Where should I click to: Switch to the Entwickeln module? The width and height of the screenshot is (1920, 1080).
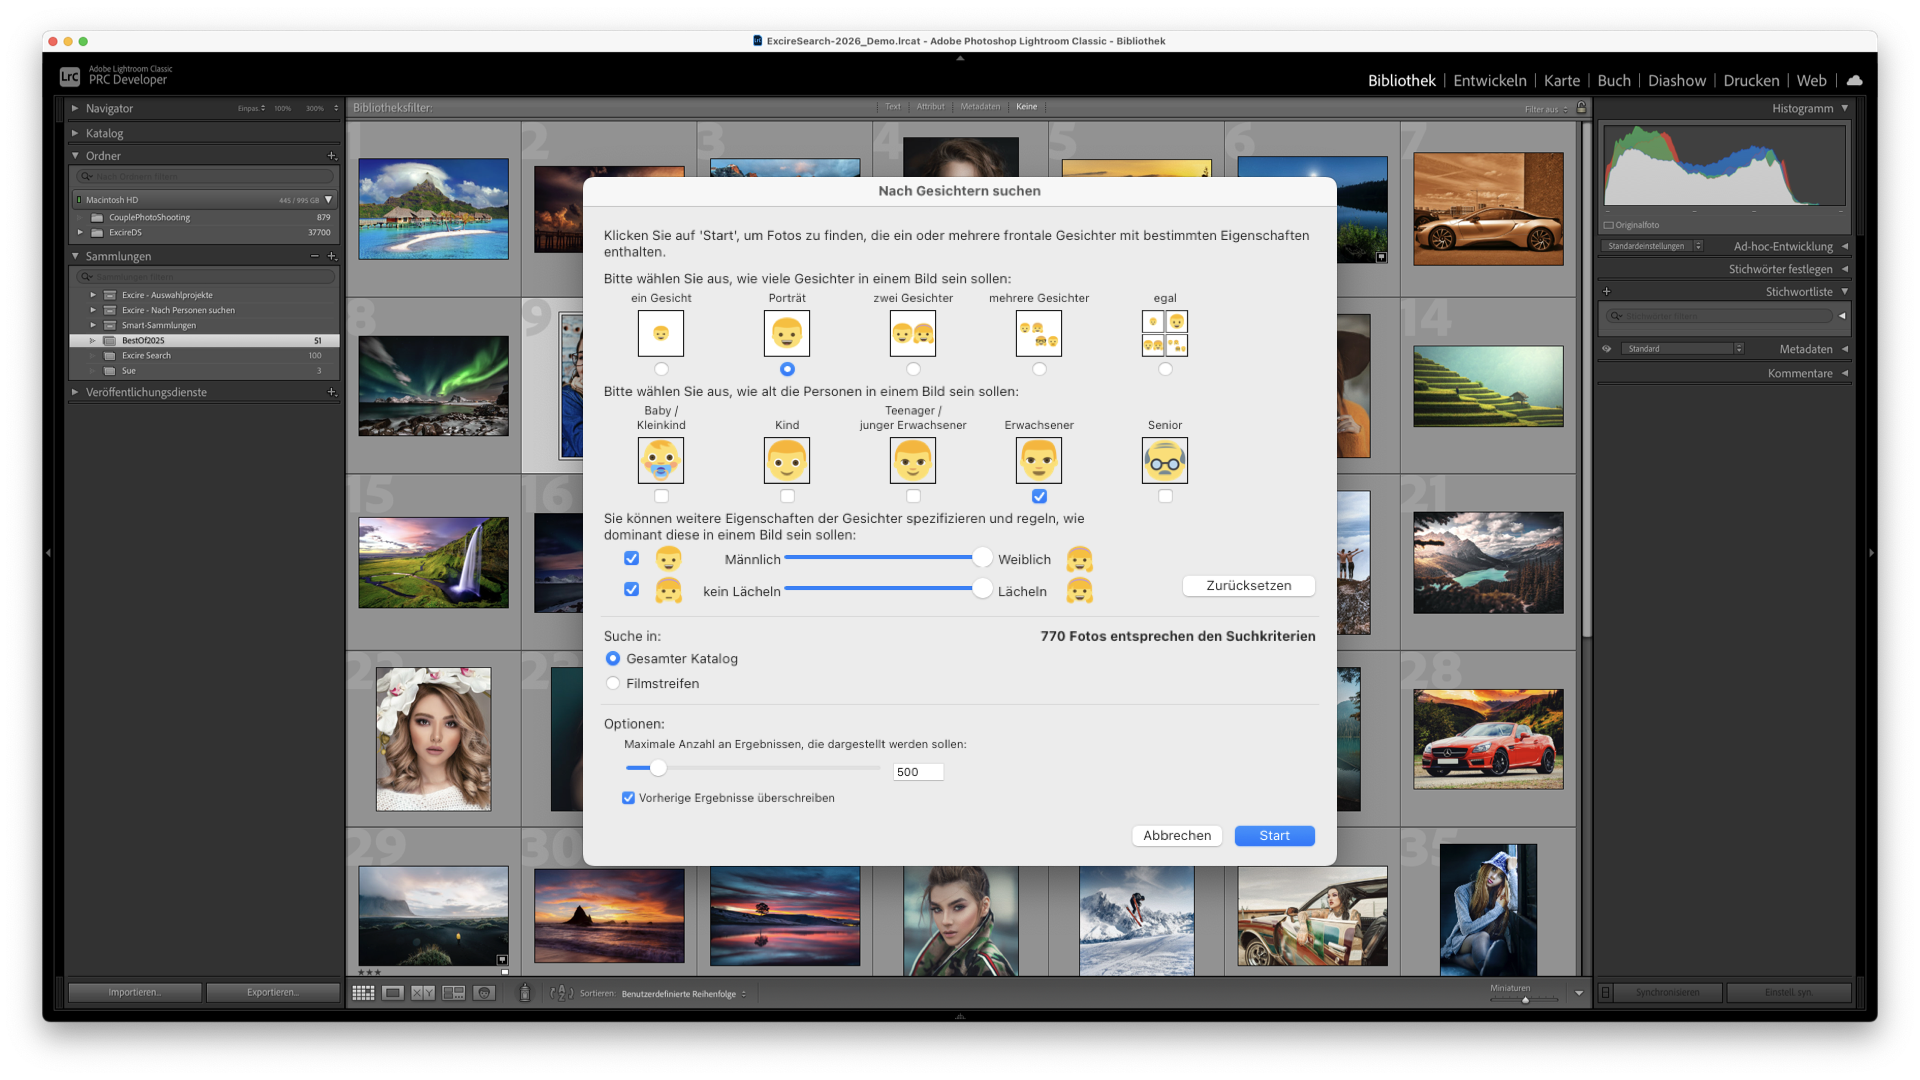pos(1489,80)
